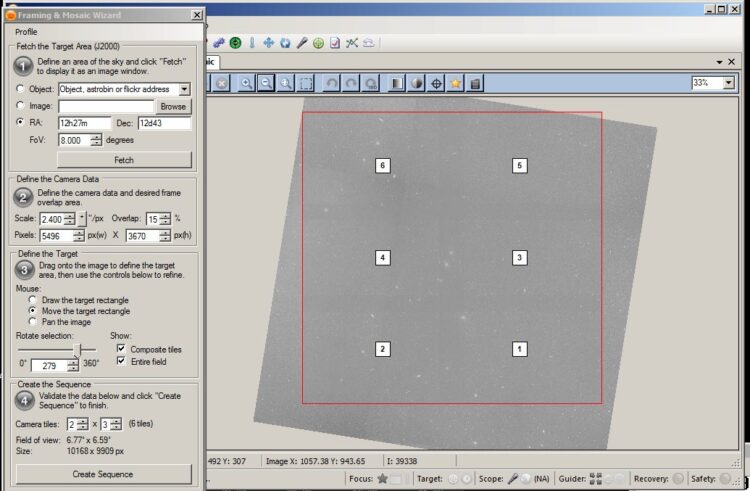Select Pan the image option
Image resolution: width=750 pixels, height=491 pixels.
click(33, 322)
